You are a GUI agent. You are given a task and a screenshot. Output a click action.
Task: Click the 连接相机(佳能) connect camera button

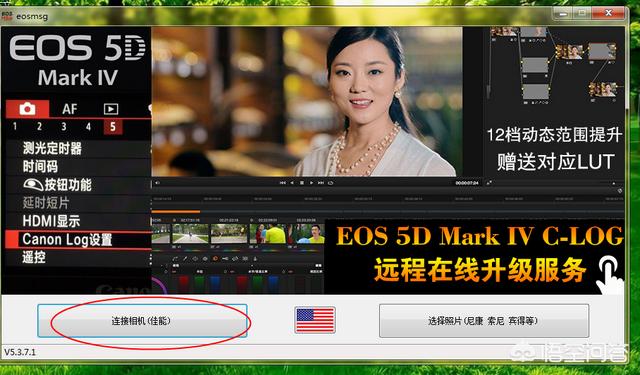142,320
